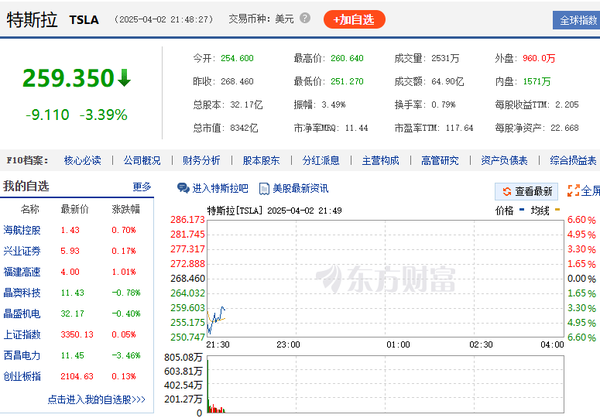Click the -9.110 price change value
Screen dimensions: 600x418
[47, 115]
